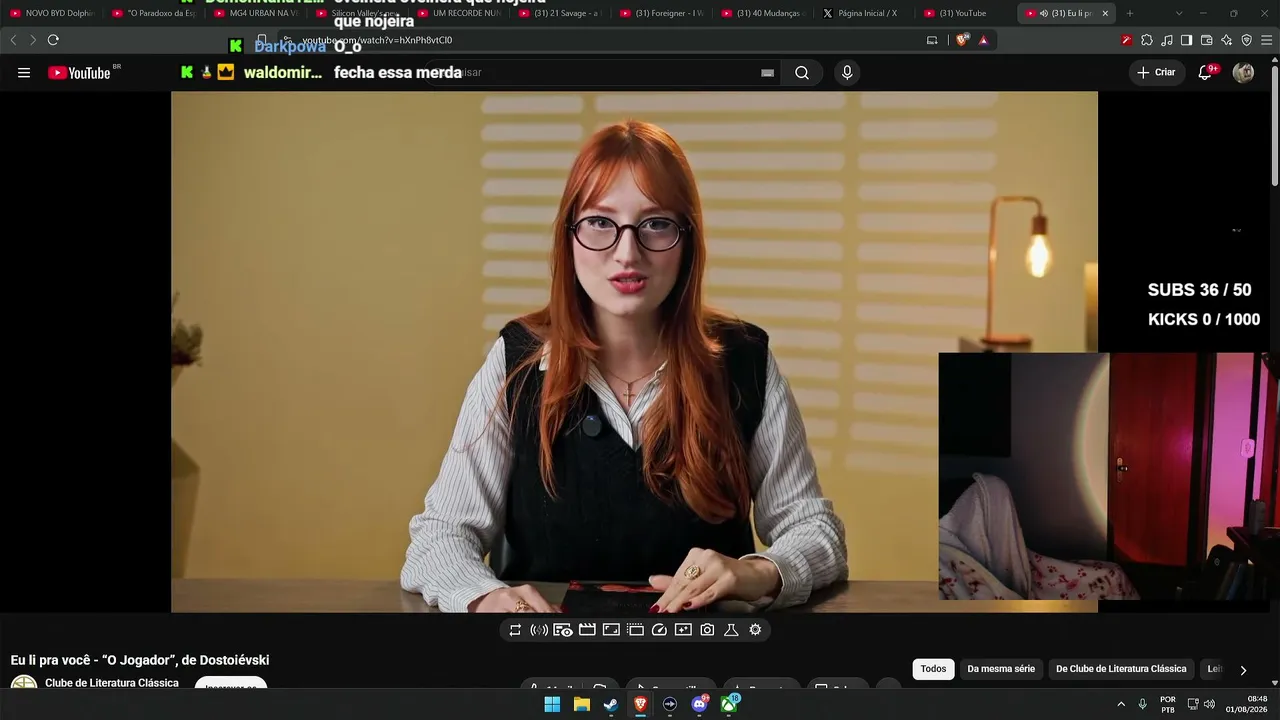Open the account avatar menu
The width and height of the screenshot is (1280, 720).
[x=1243, y=73]
